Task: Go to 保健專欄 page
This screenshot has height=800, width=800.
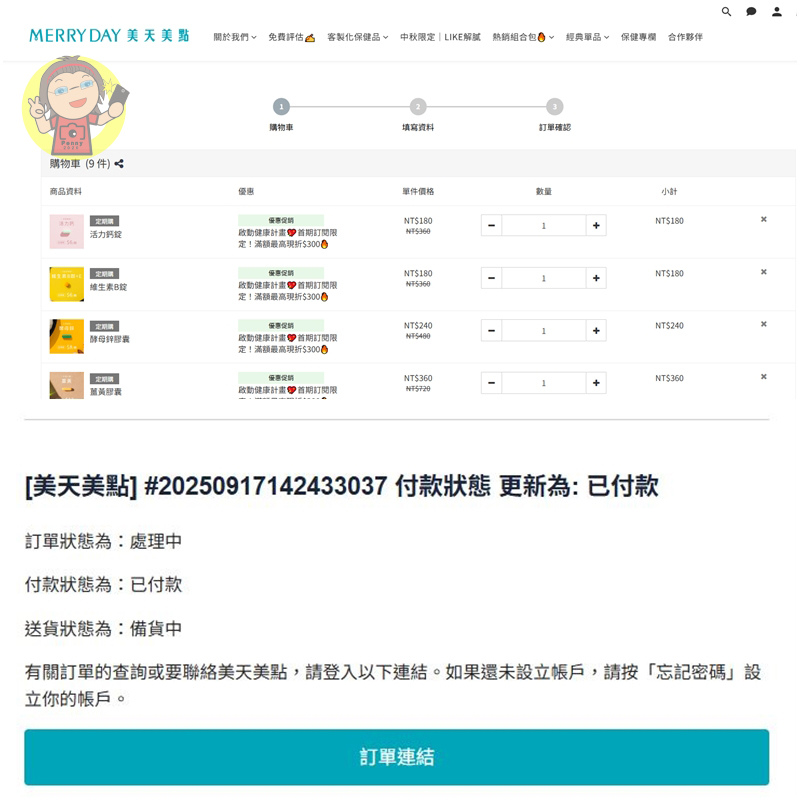Action: click(x=638, y=37)
